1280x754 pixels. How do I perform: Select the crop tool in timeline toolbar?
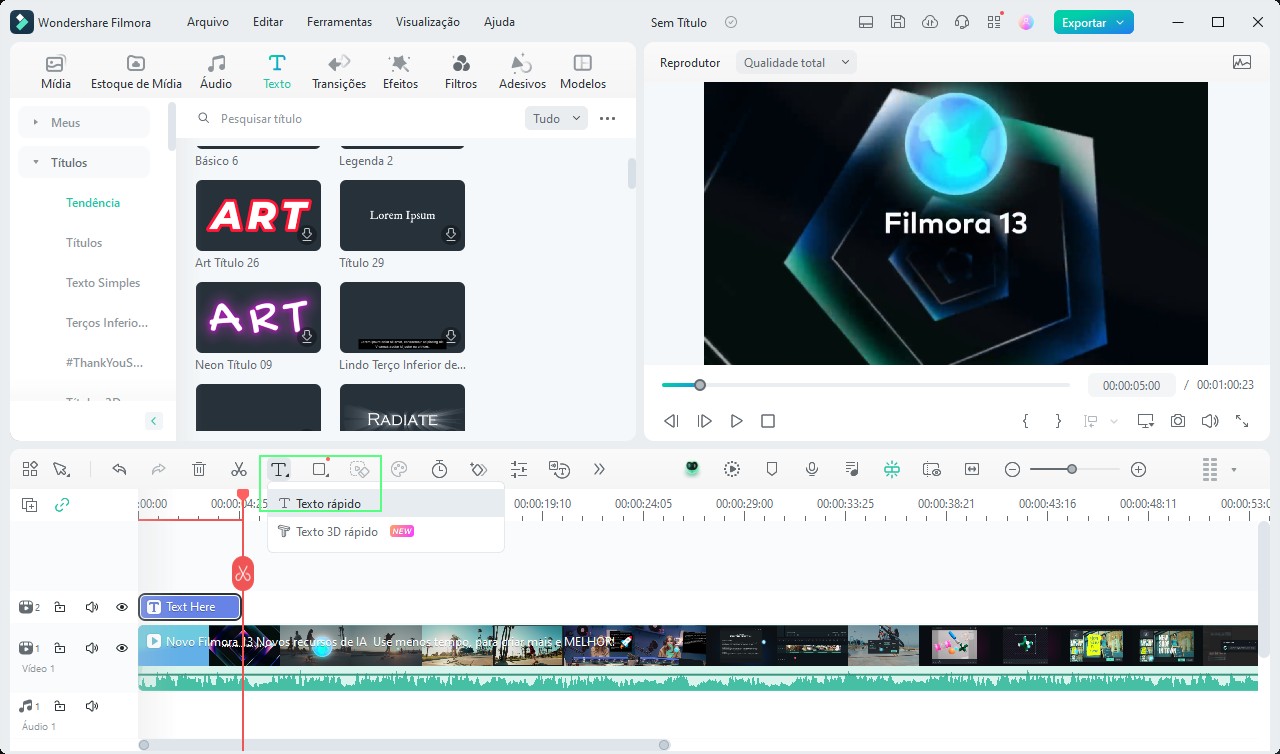pos(320,469)
